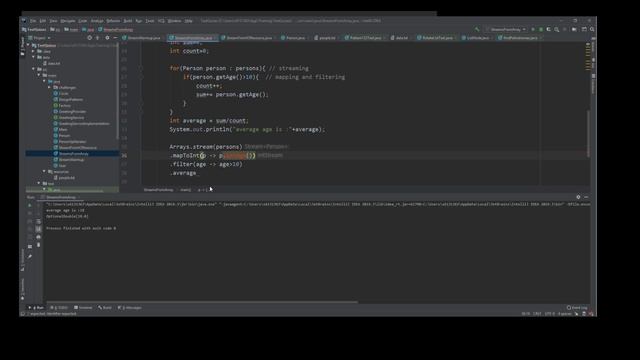This screenshot has height=360, width=640.
Task: Click main() in the editor breadcrumb
Action: pos(186,190)
